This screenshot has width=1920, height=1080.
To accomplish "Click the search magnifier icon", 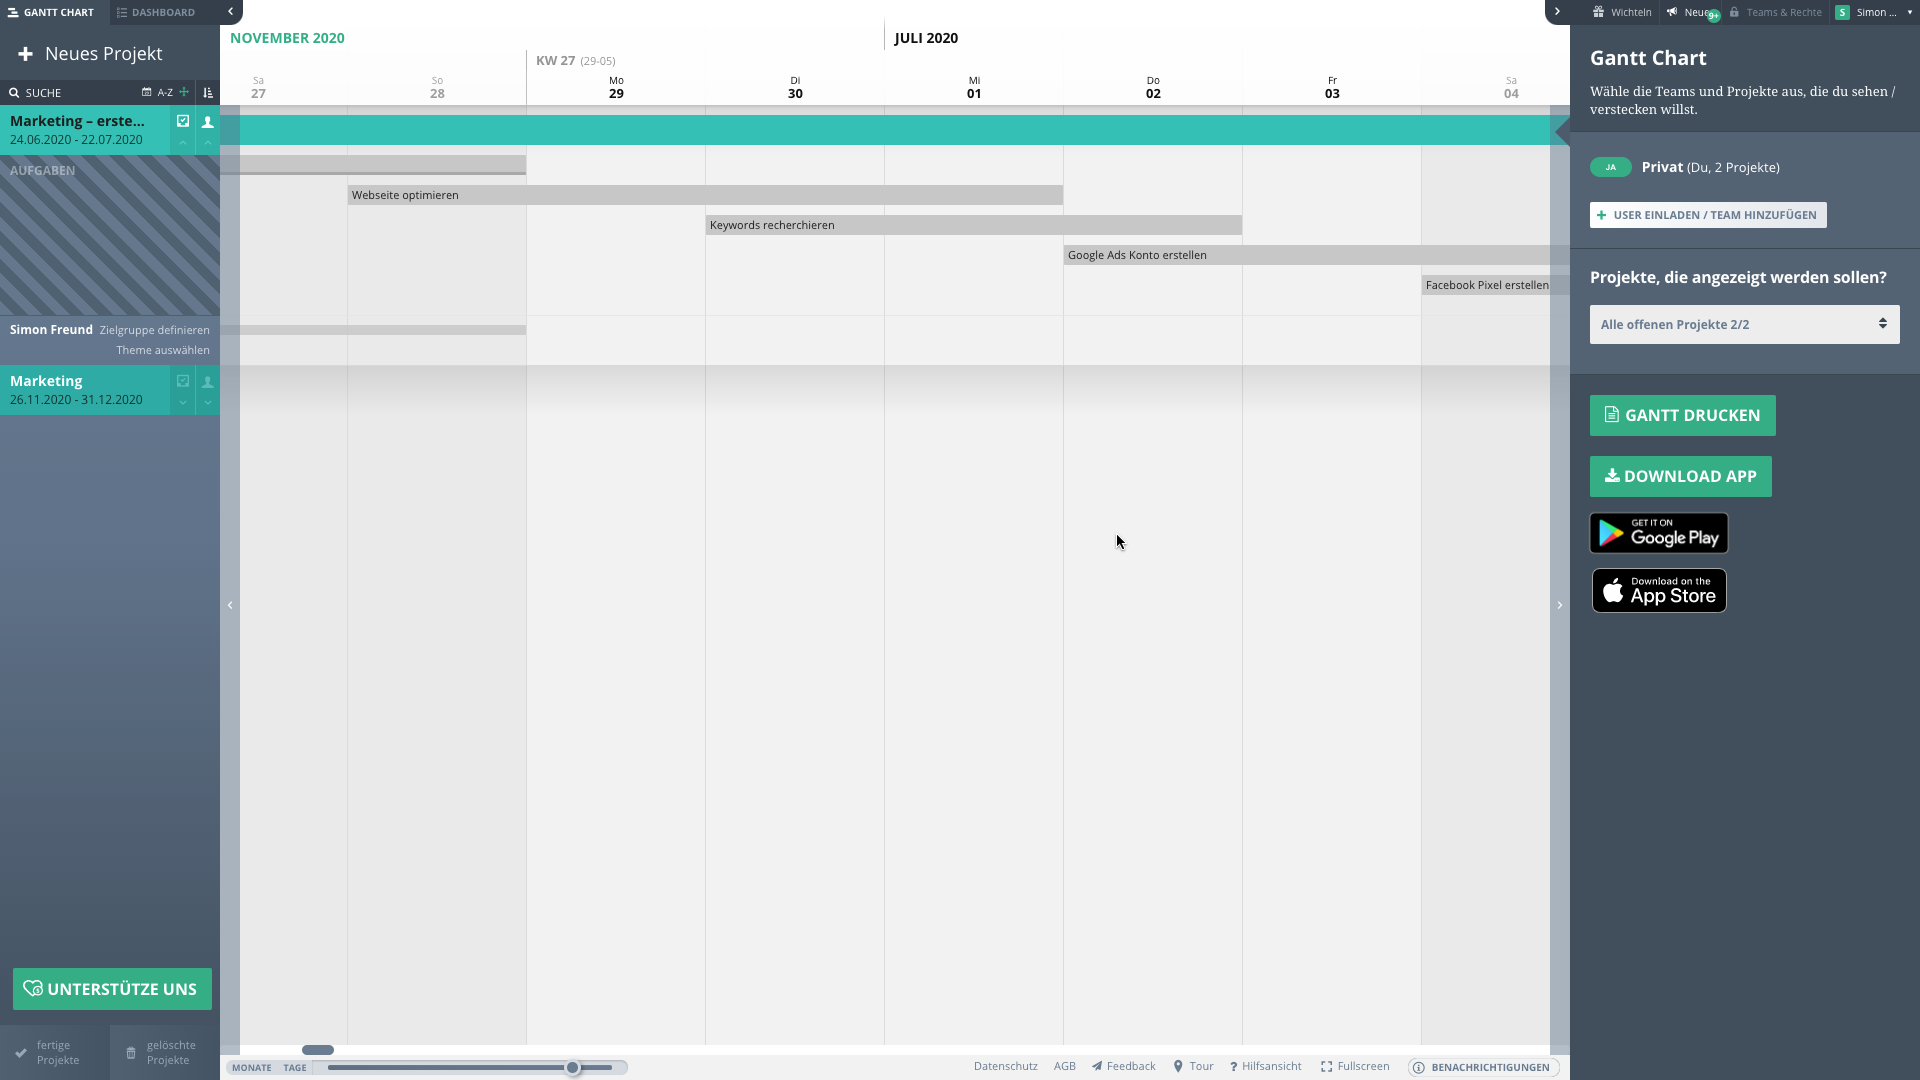I will point(13,92).
